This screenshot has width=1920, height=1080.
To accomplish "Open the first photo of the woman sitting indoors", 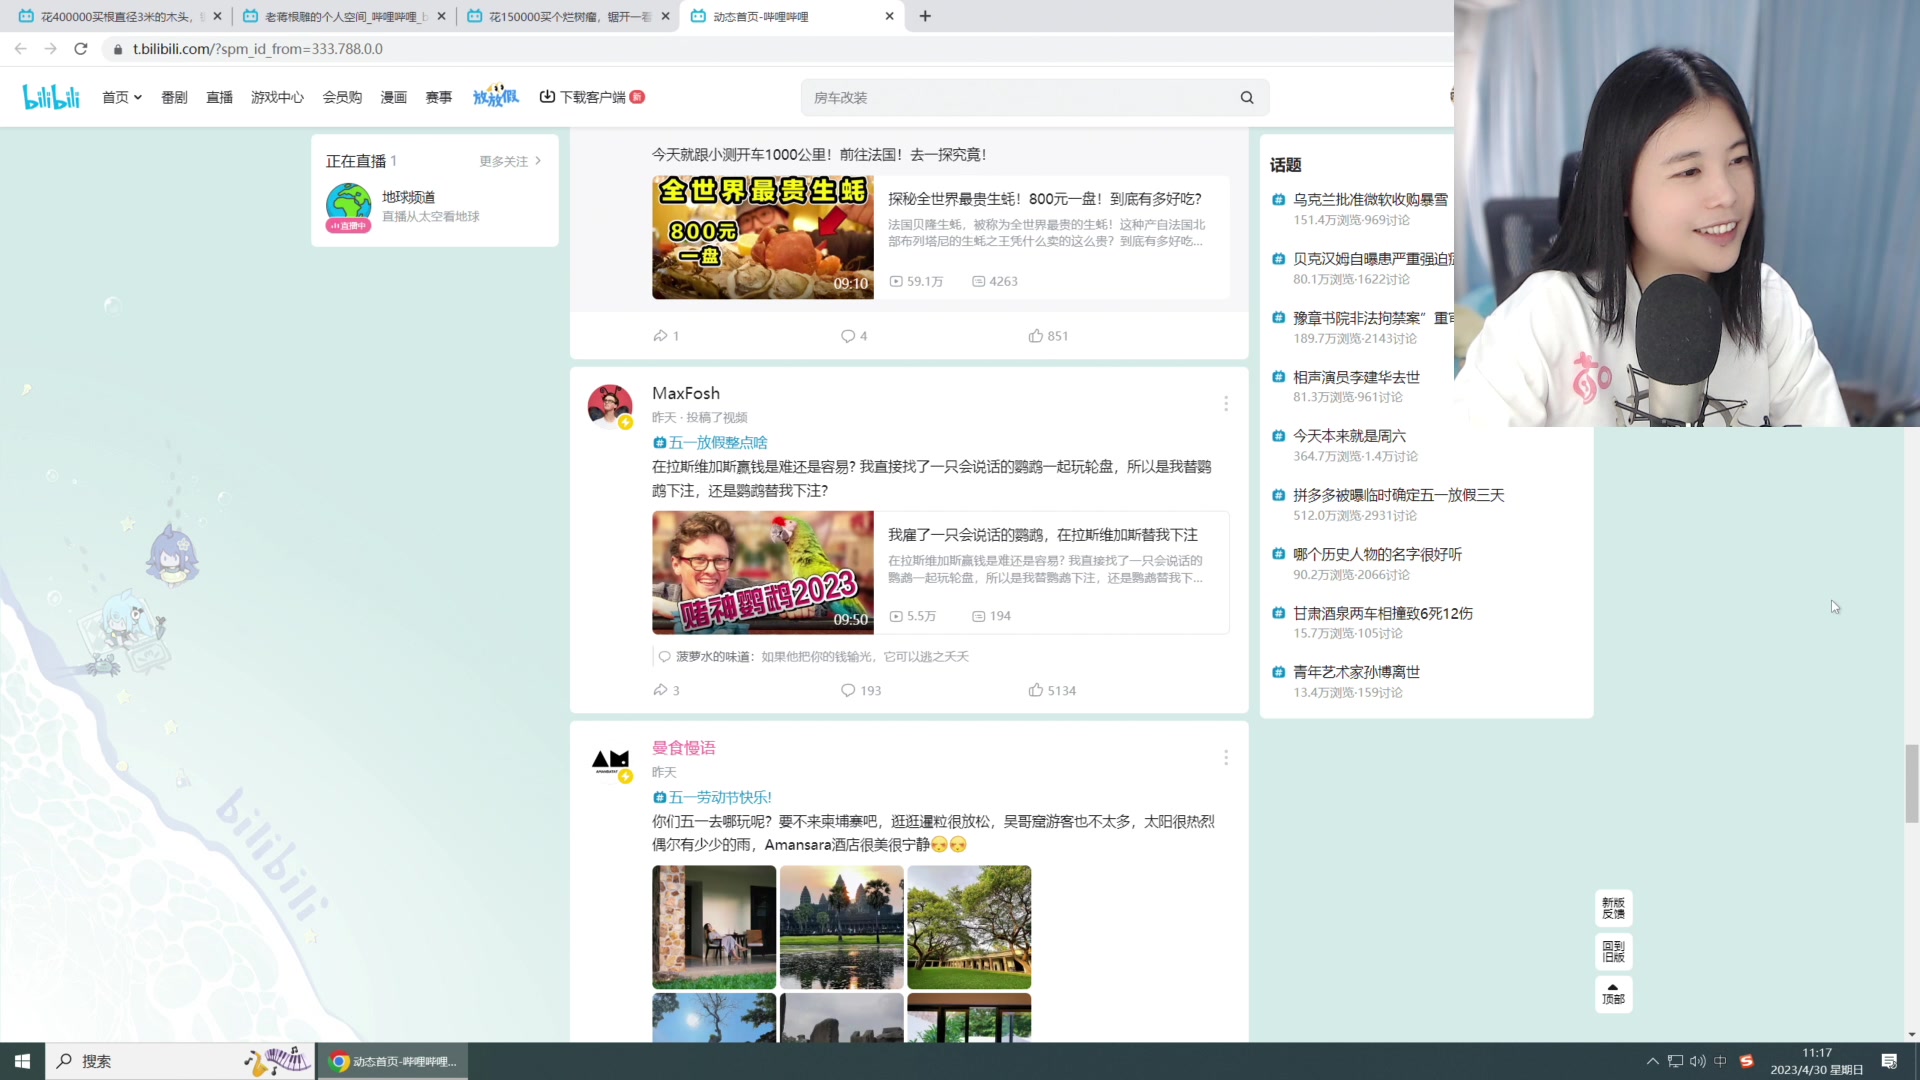I will 714,927.
